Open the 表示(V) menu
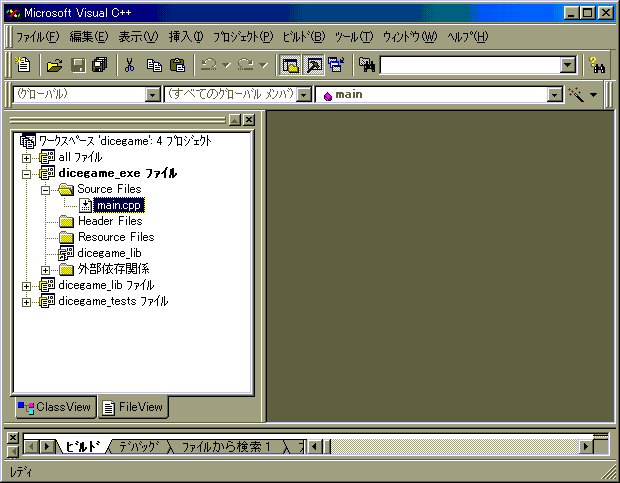The width and height of the screenshot is (620, 483). tap(138, 37)
